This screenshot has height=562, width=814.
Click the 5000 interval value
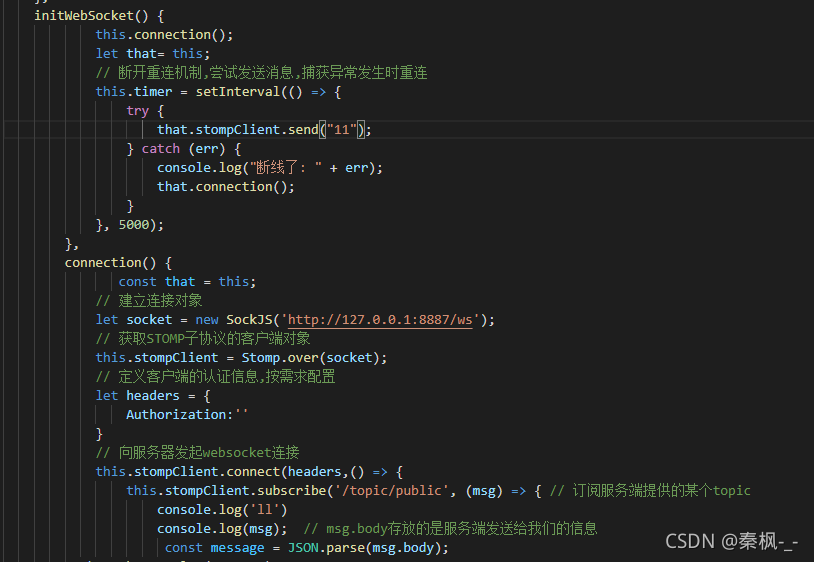tap(134, 225)
